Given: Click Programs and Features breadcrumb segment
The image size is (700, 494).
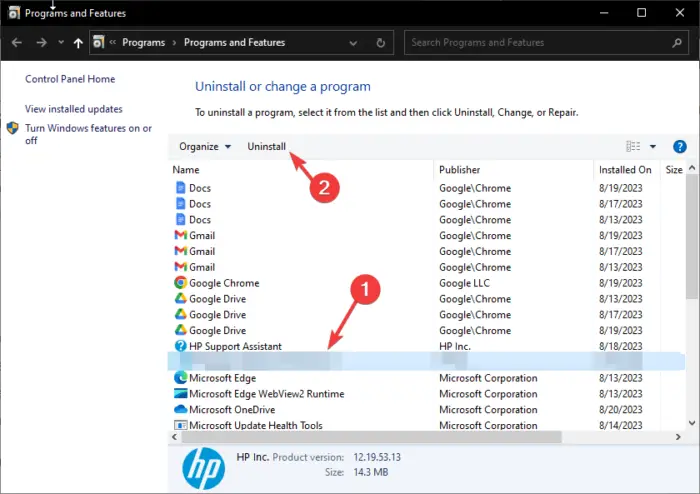Looking at the screenshot, I should click(x=234, y=42).
